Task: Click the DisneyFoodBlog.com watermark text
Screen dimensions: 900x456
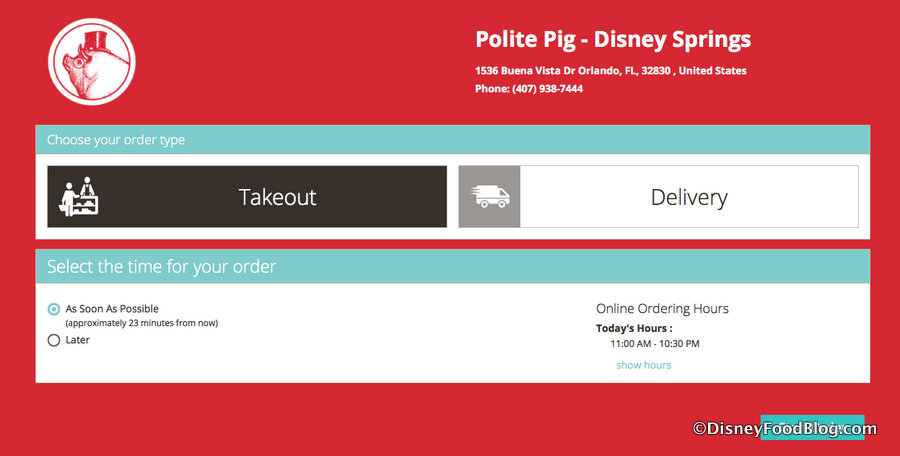Action: tap(785, 429)
